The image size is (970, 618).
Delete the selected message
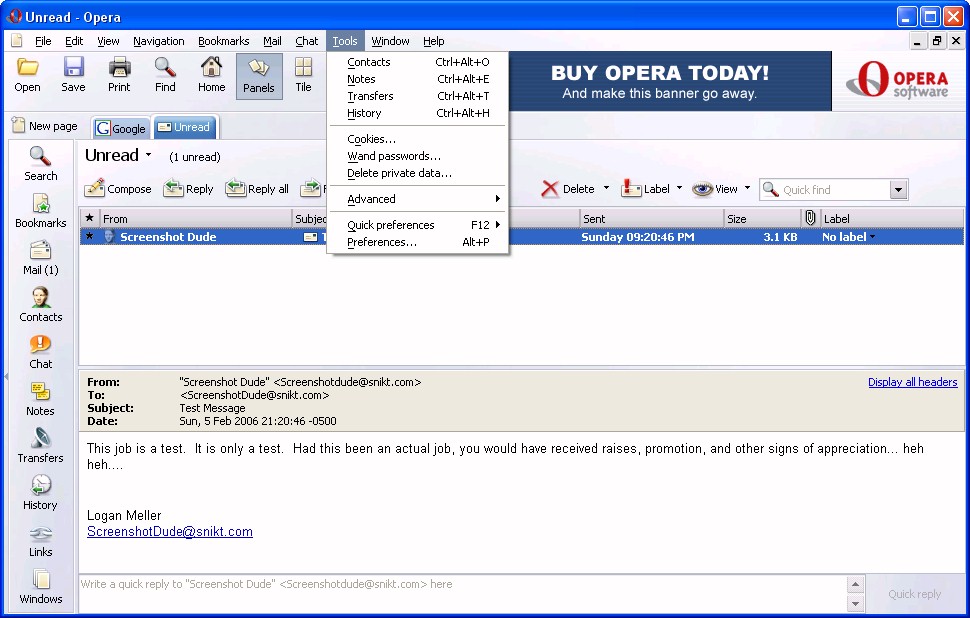(x=567, y=189)
